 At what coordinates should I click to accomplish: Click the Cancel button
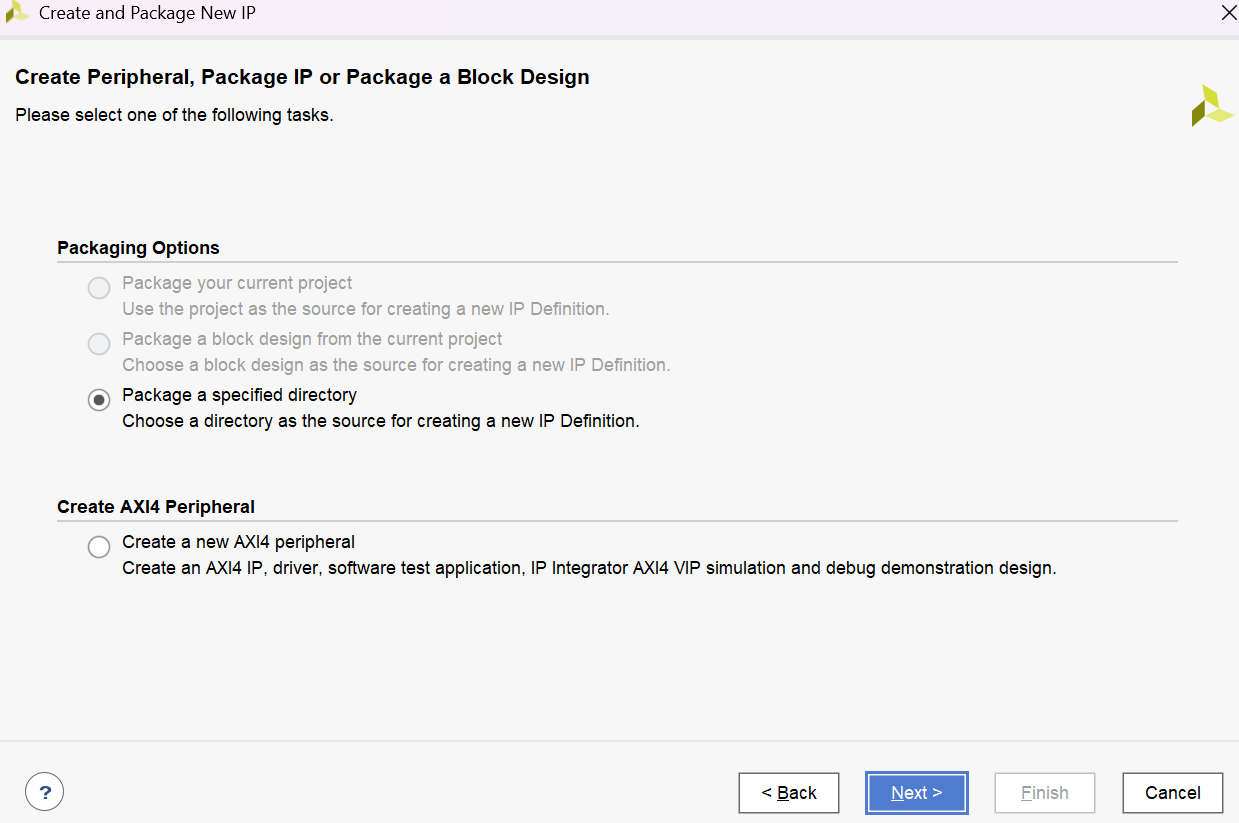pos(1172,793)
